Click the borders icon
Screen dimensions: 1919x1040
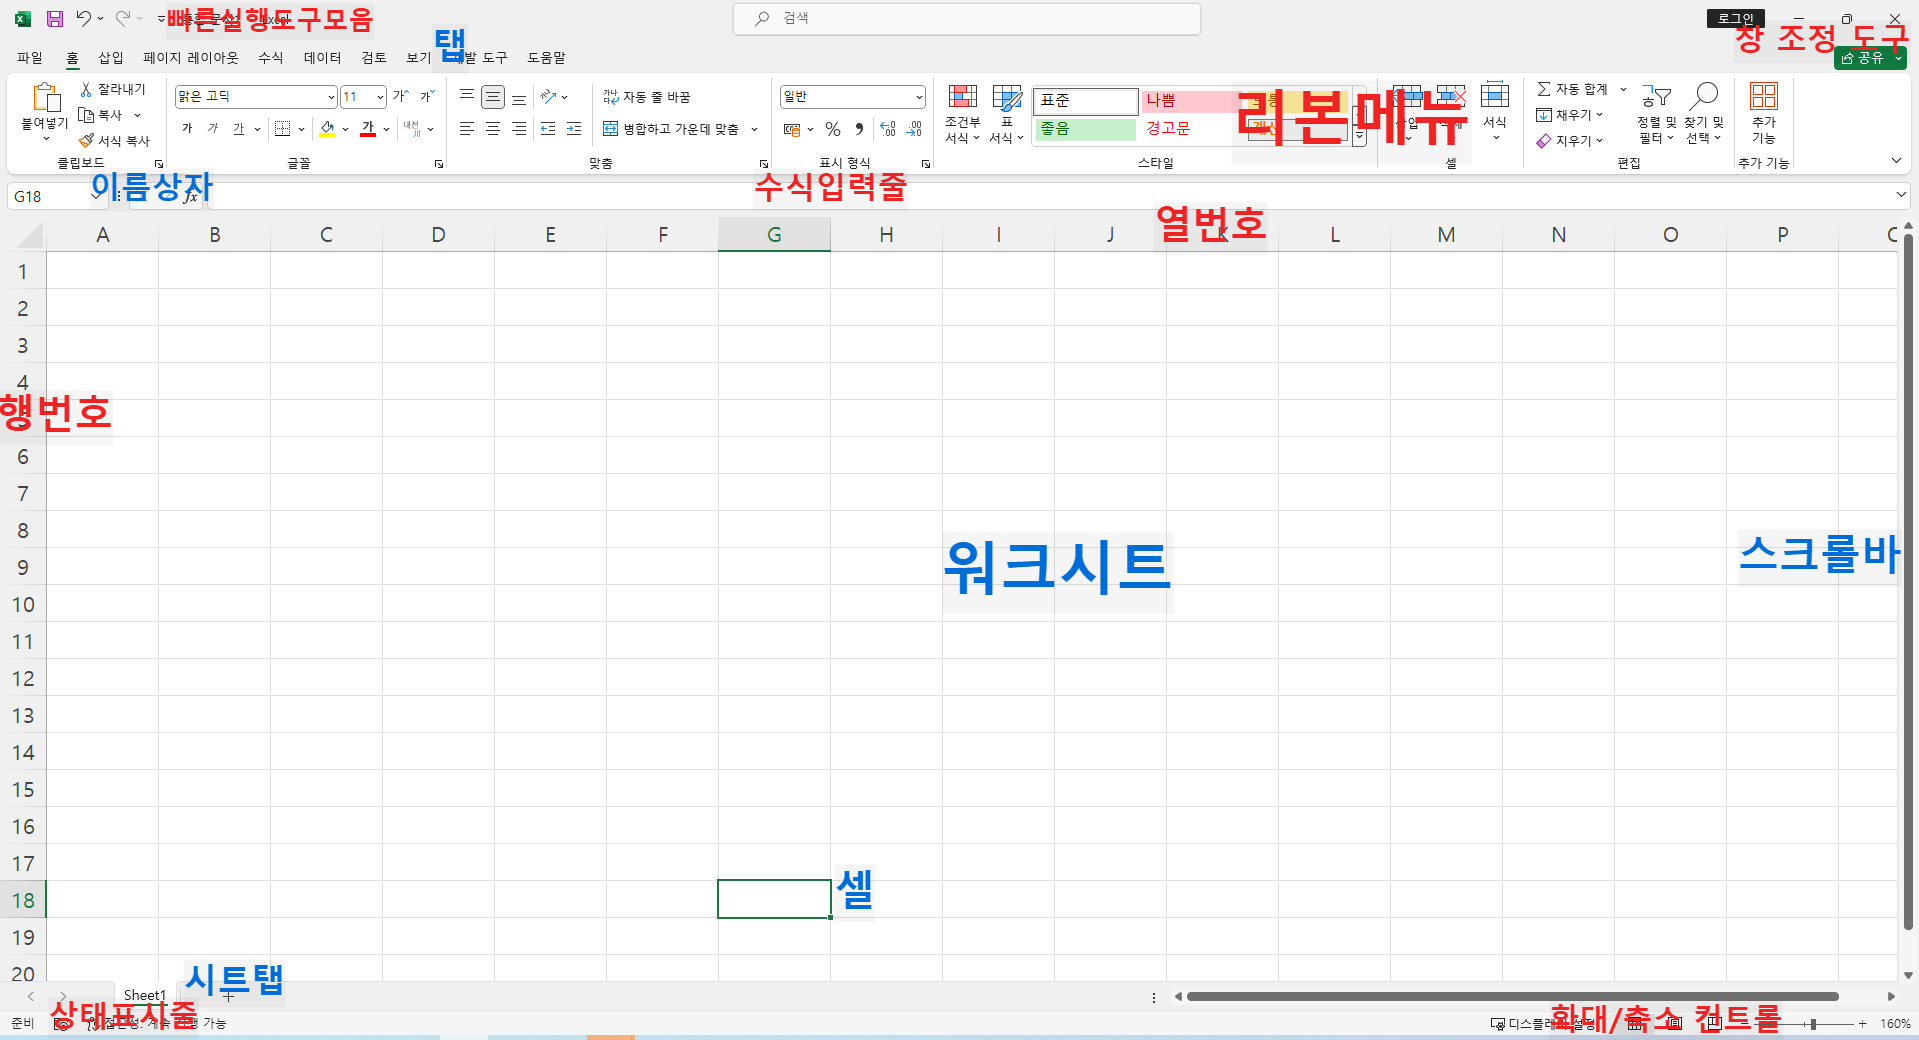282,129
